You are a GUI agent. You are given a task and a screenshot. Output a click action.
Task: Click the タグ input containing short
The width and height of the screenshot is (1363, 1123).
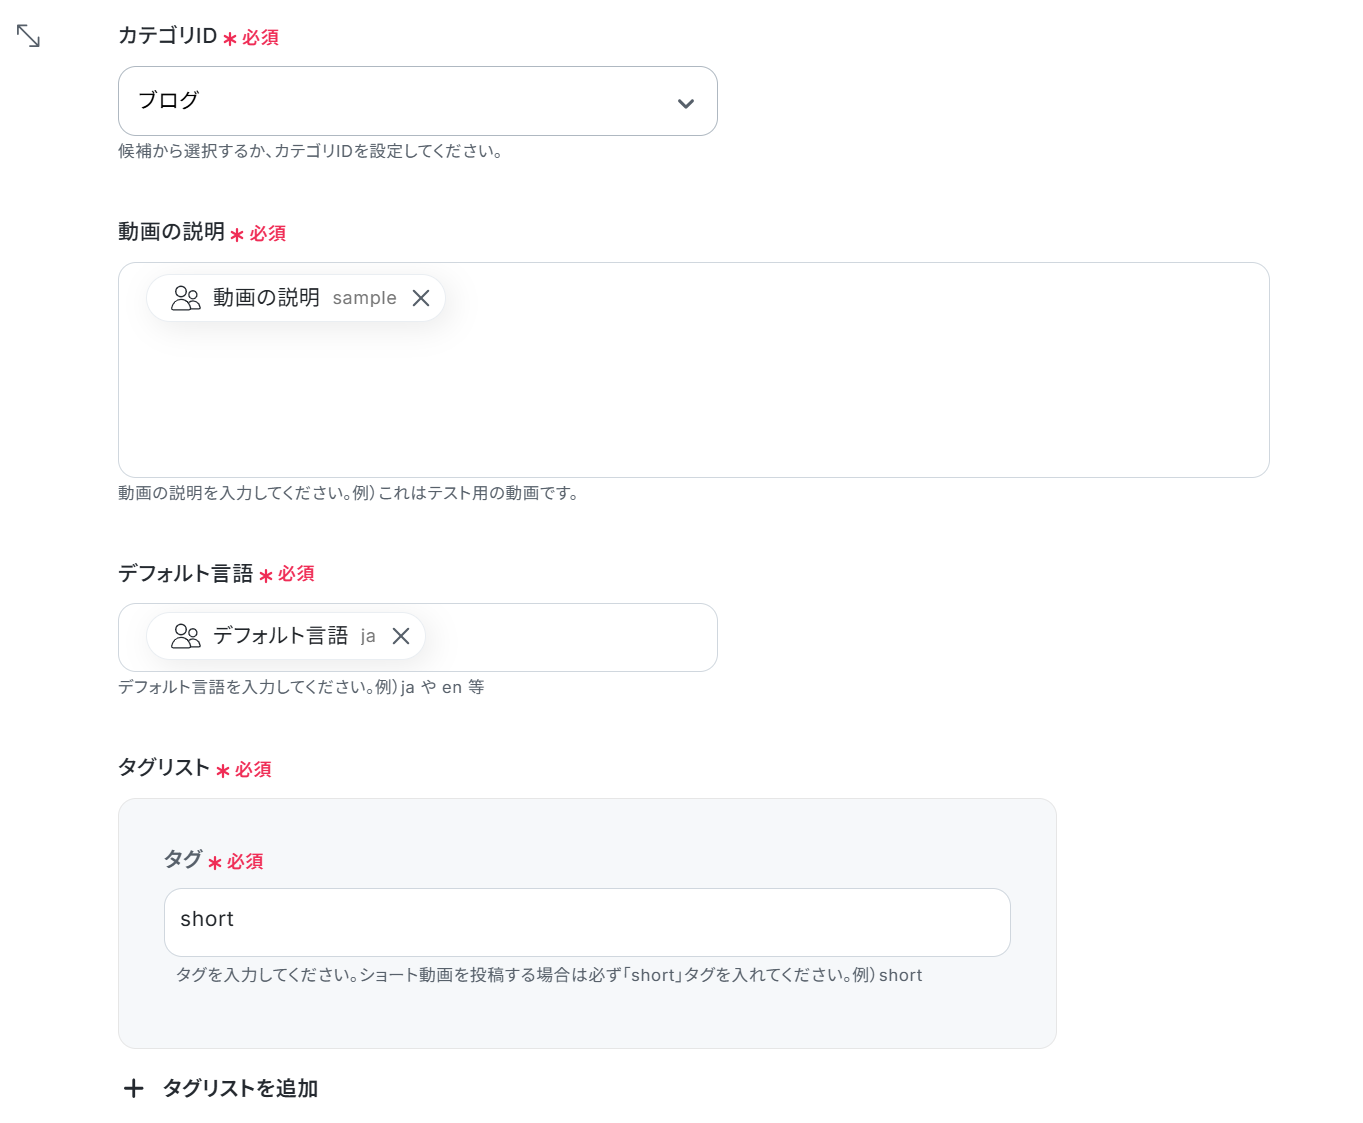click(x=587, y=922)
